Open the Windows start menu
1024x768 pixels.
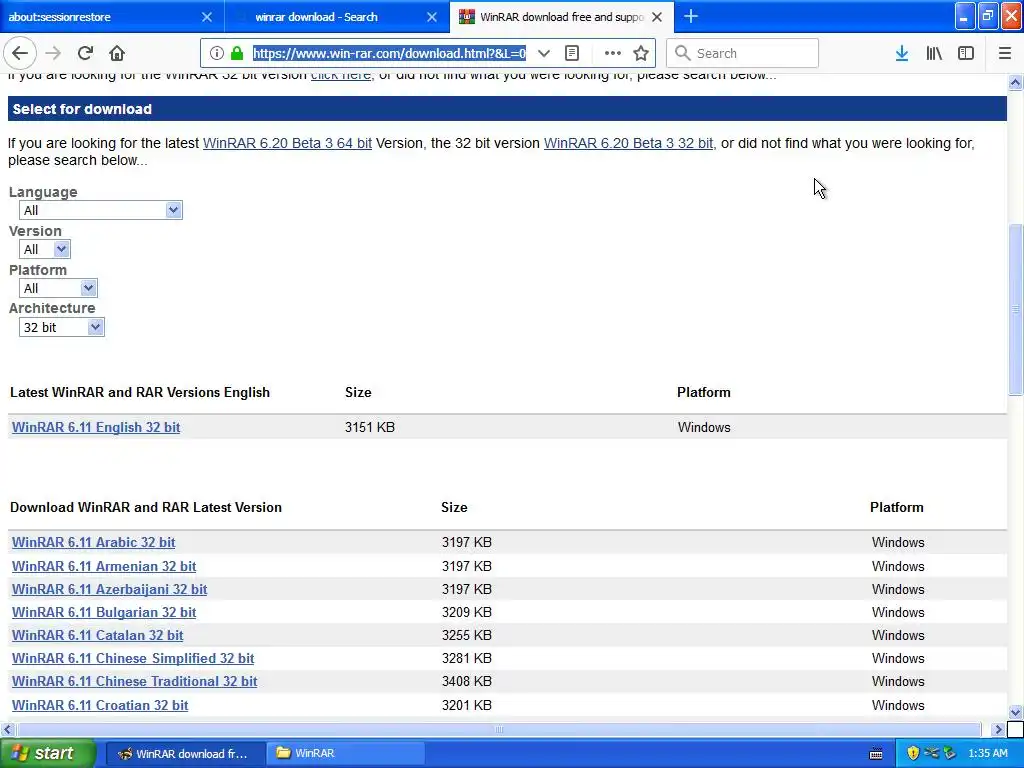(48, 753)
